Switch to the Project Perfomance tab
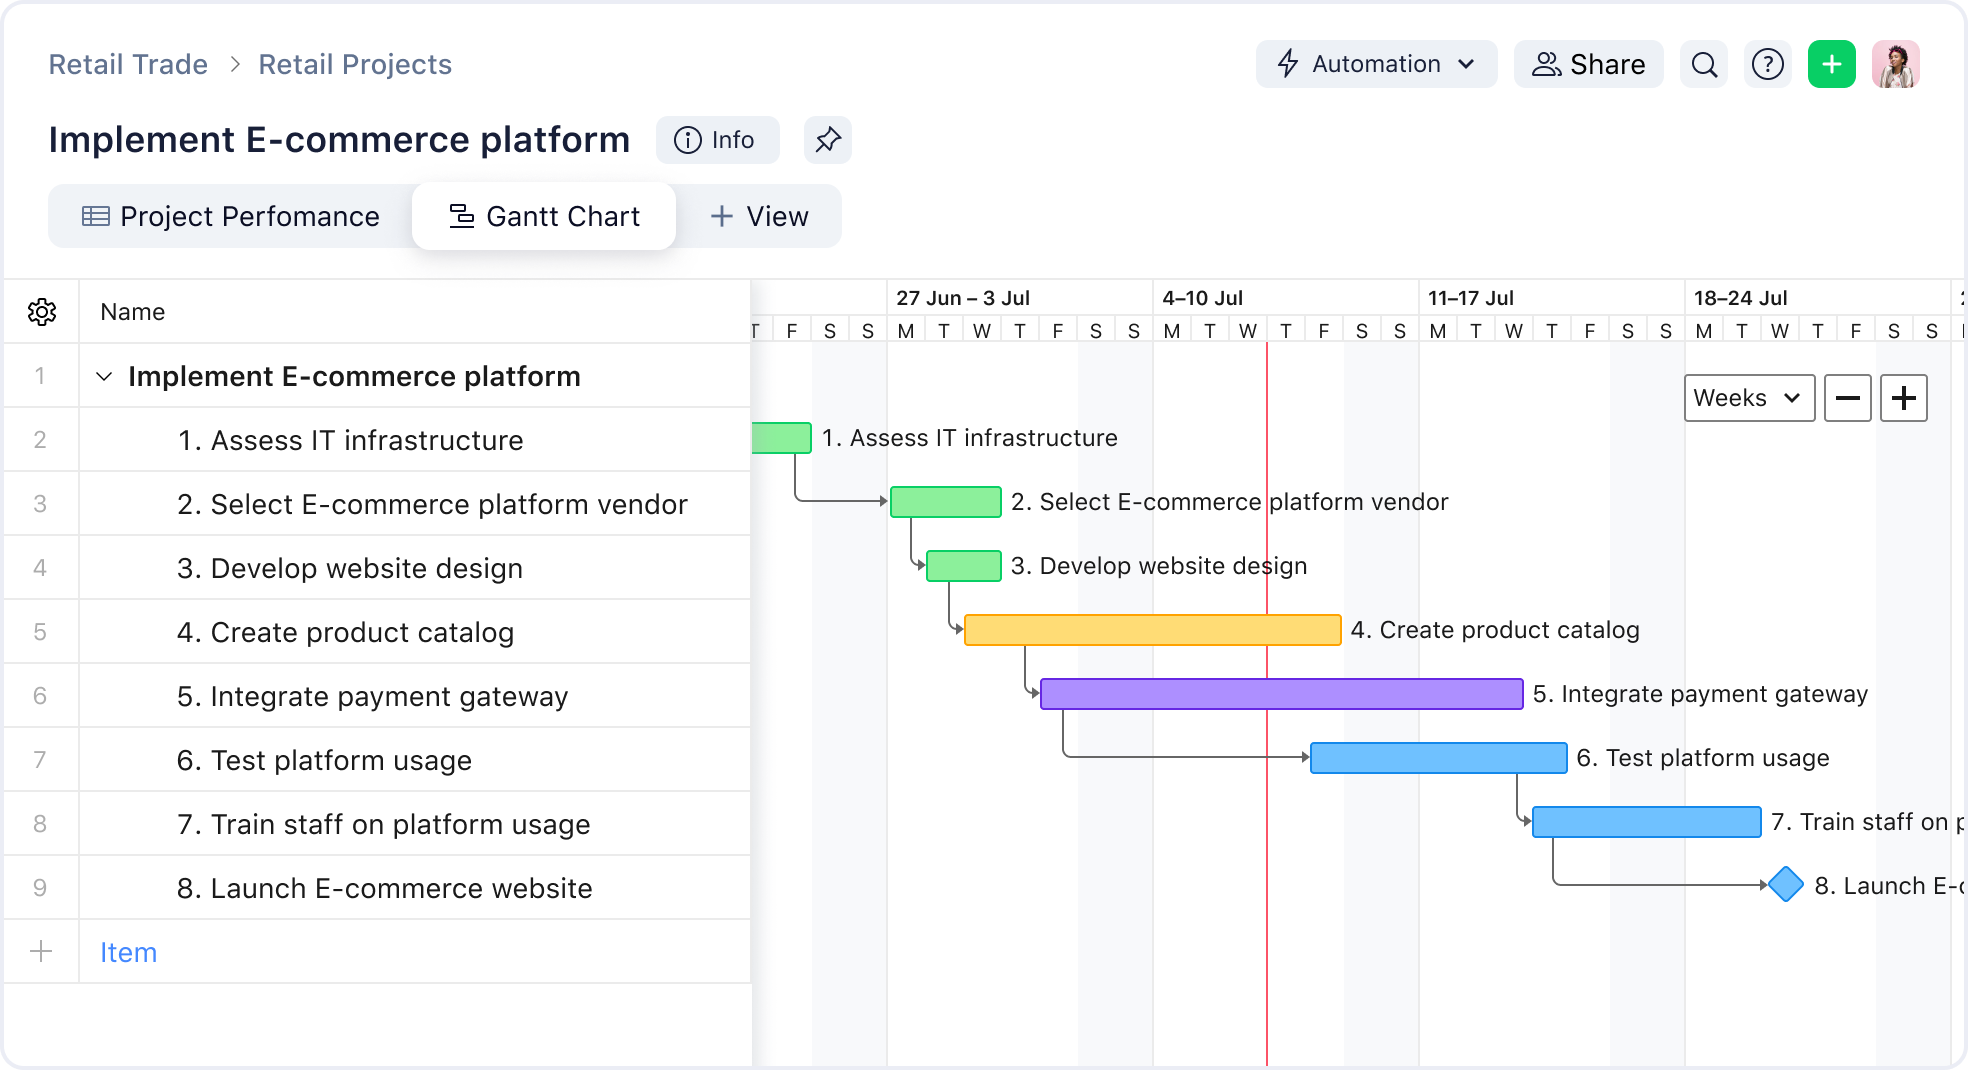The height and width of the screenshot is (1070, 1968). pyautogui.click(x=231, y=216)
